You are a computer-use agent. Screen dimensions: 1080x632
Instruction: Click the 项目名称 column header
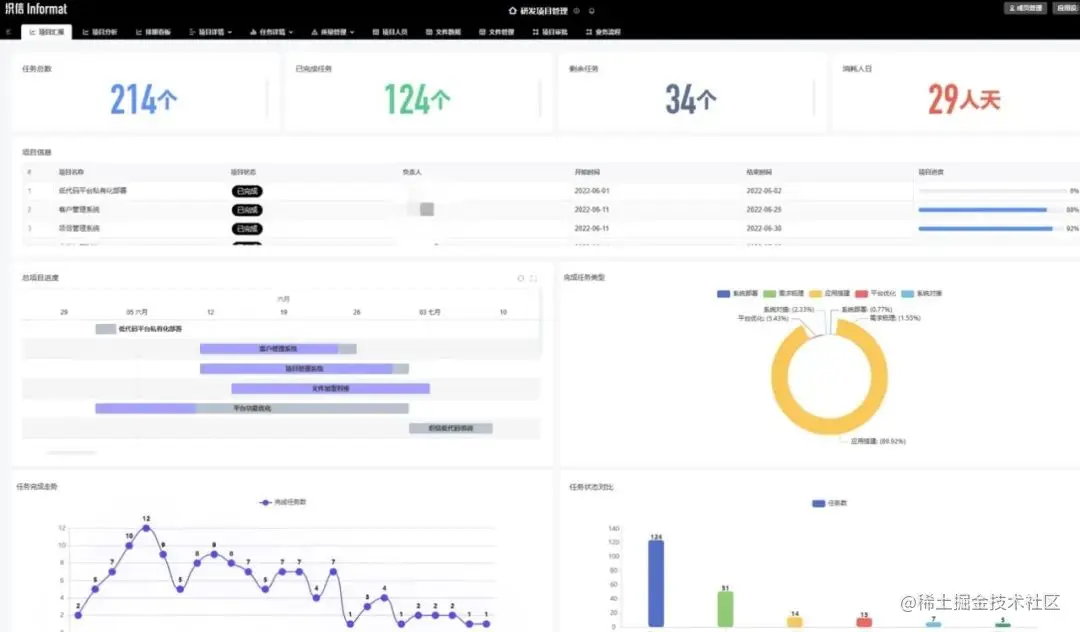(71, 172)
